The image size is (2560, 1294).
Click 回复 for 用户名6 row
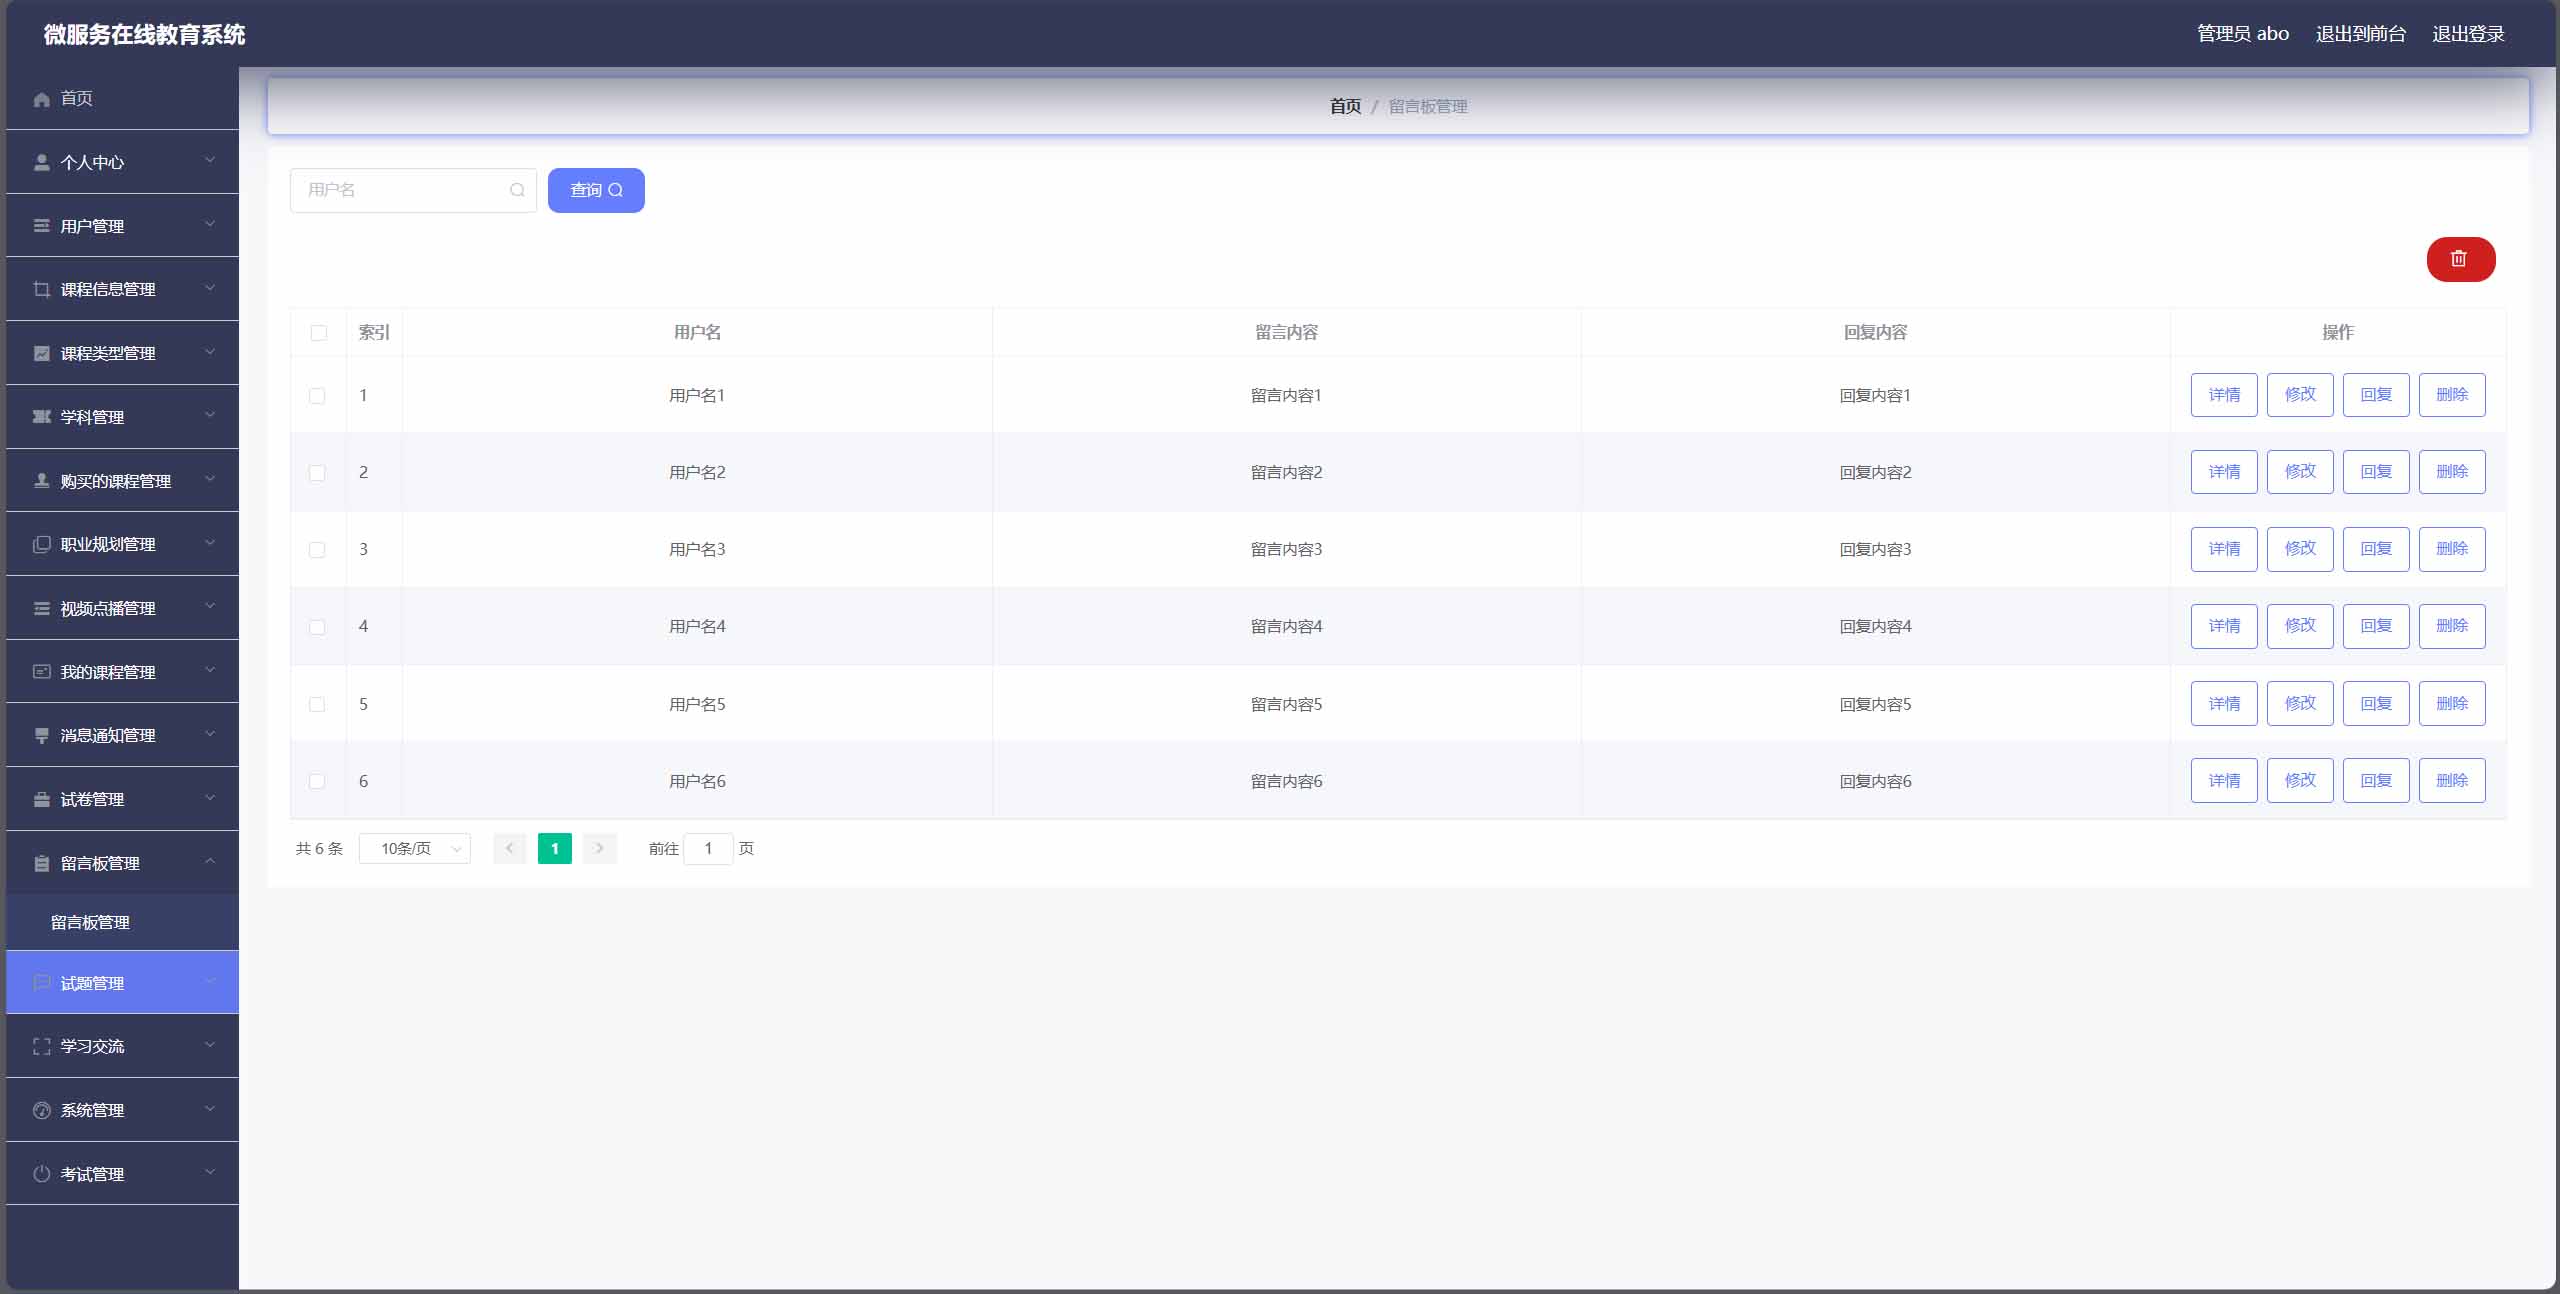[x=2376, y=781]
